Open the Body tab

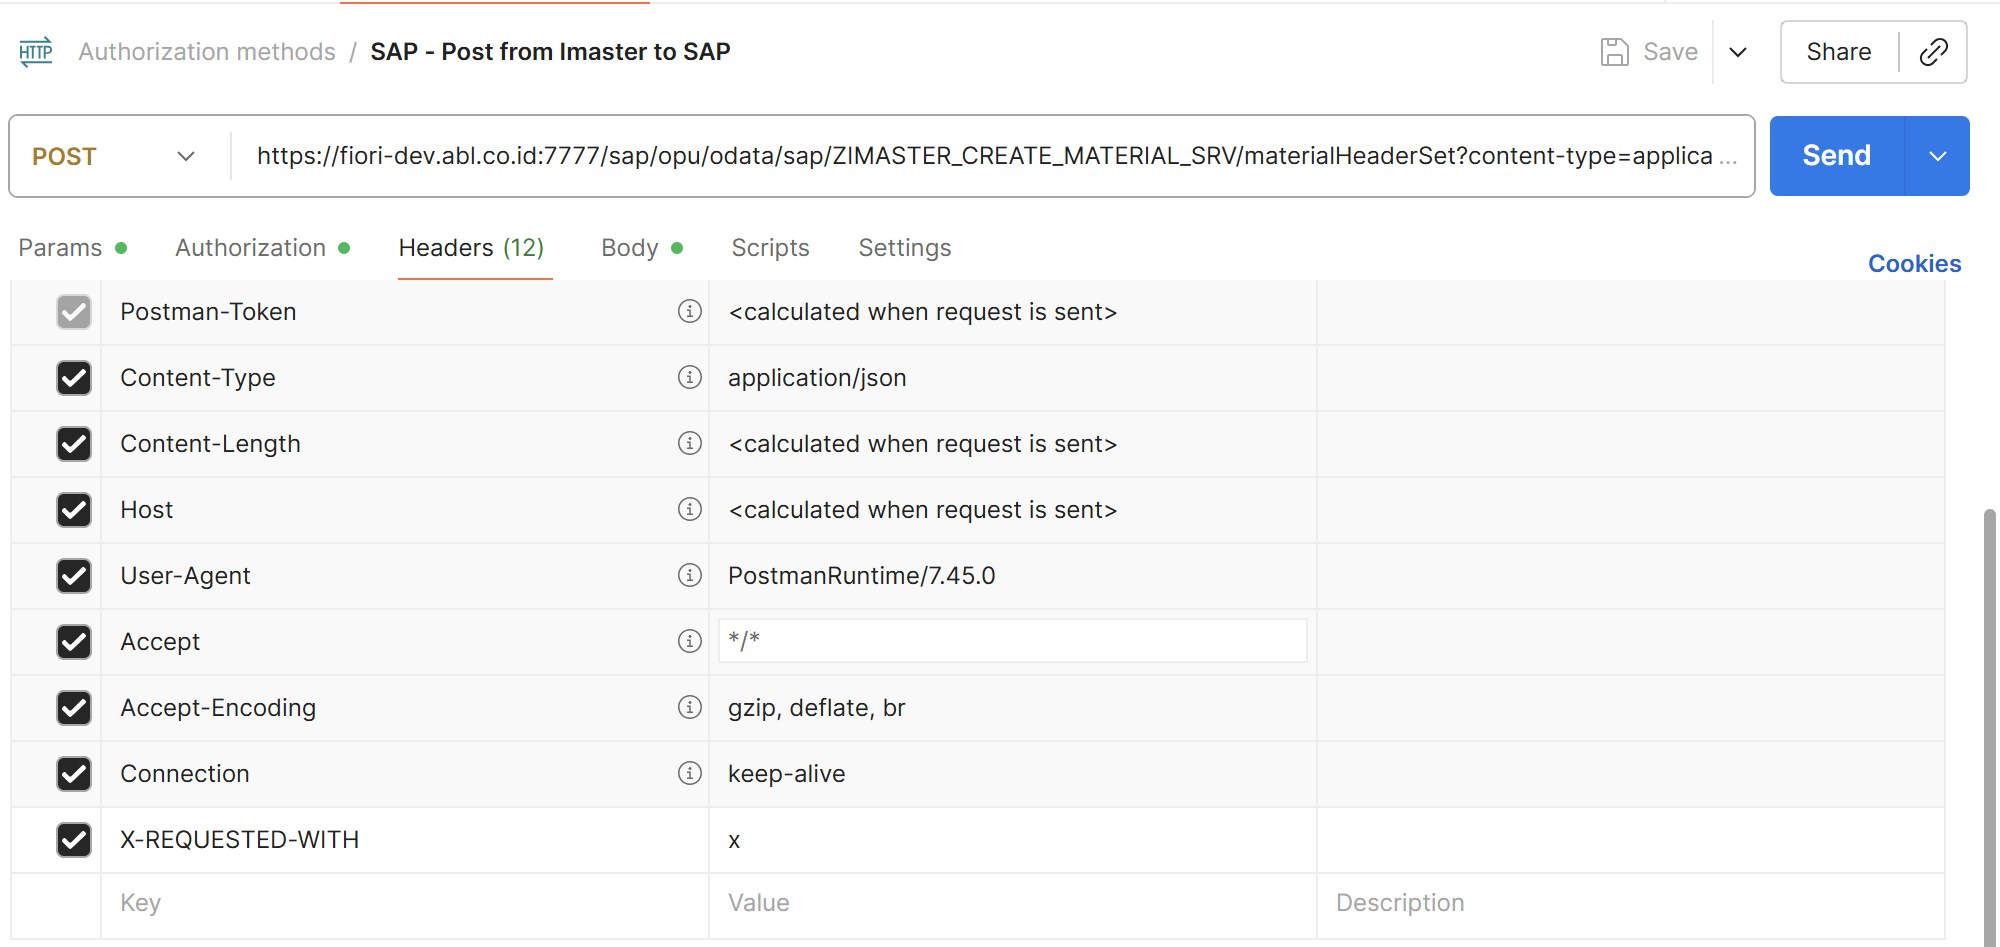[642, 248]
